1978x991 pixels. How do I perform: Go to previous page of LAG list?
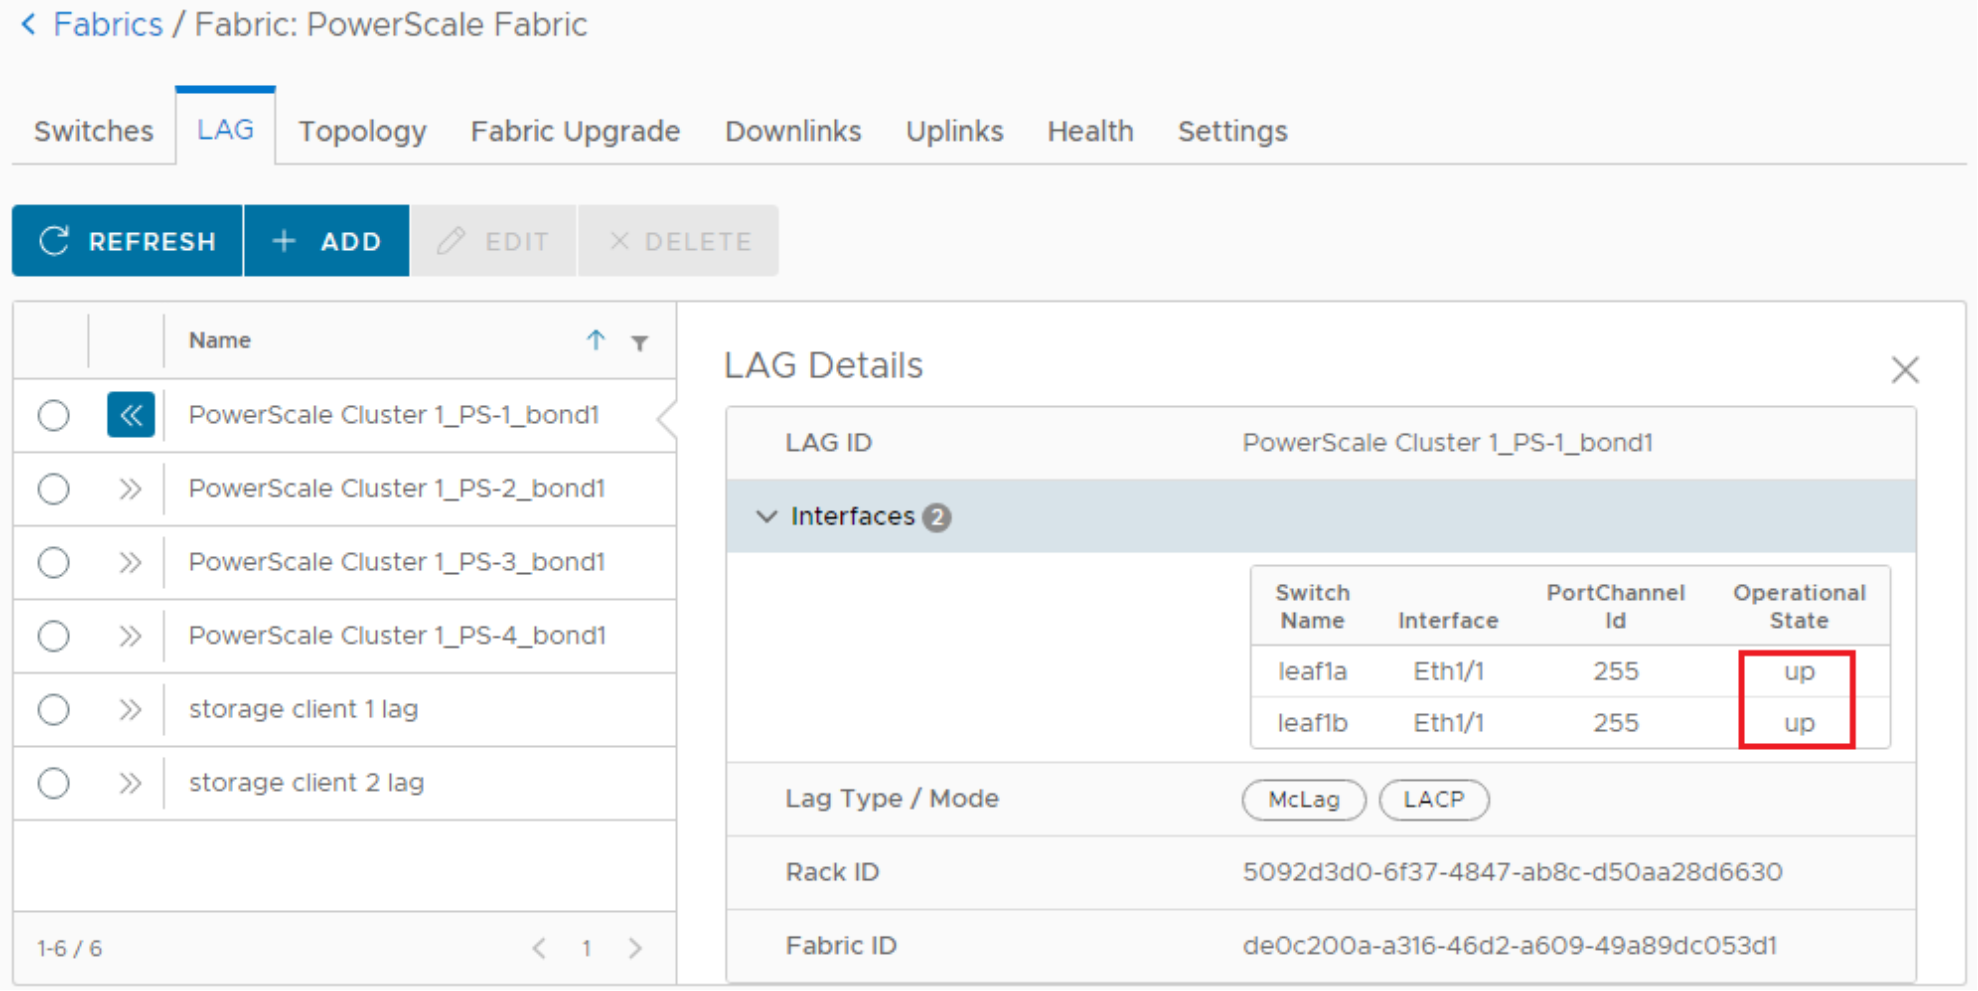[539, 948]
